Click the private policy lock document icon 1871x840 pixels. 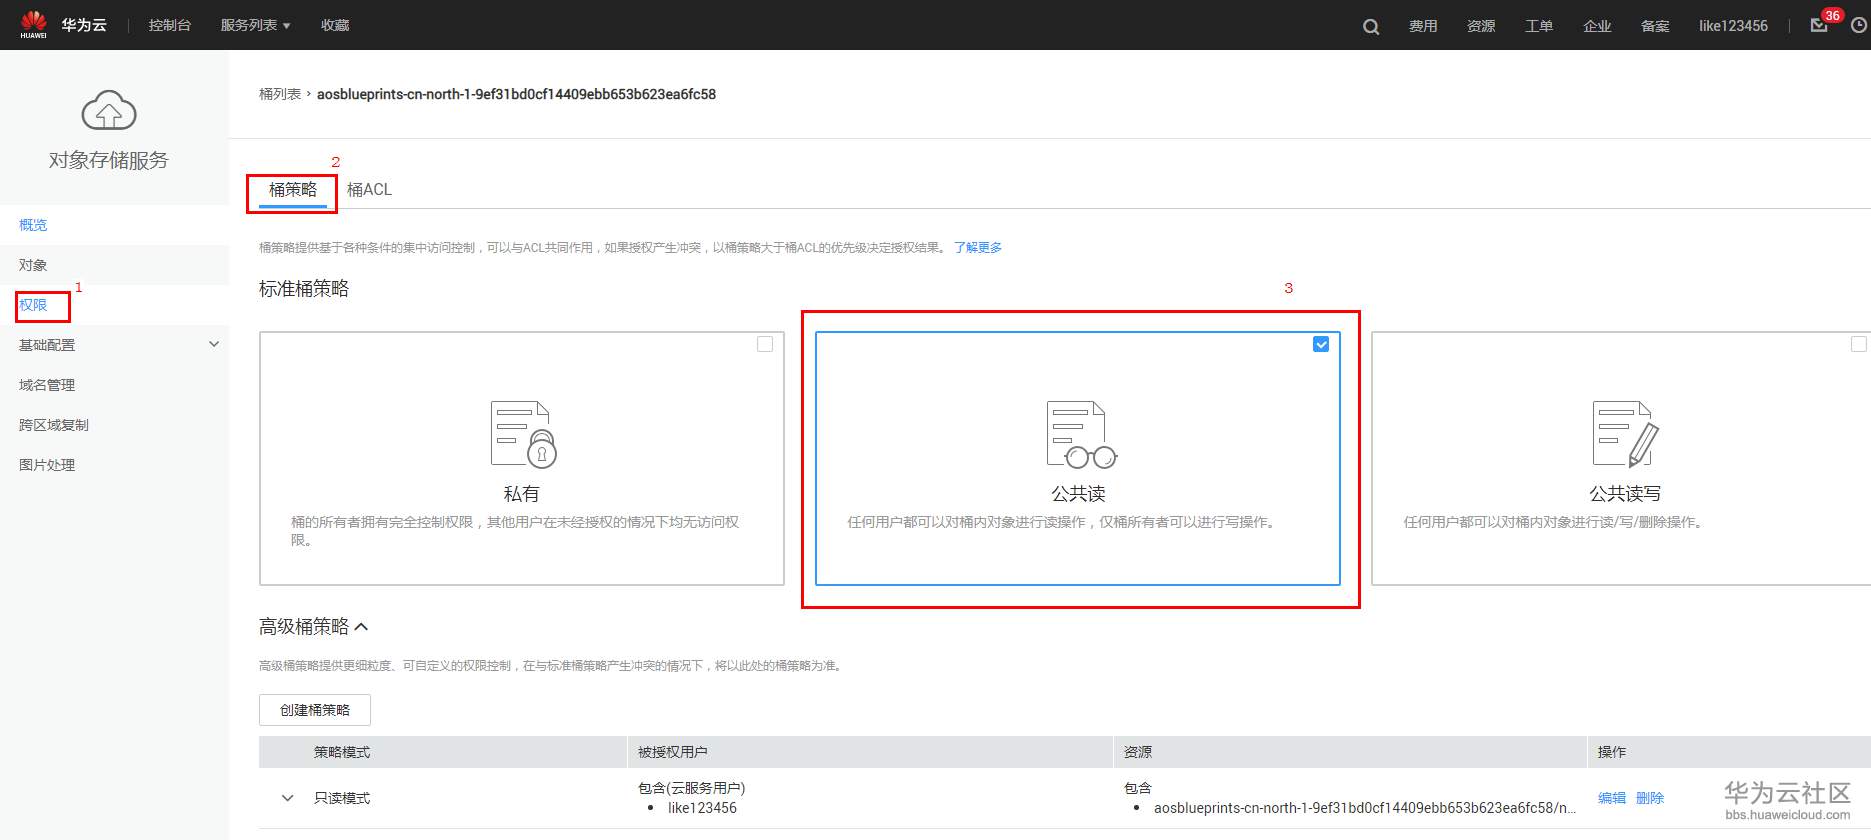pyautogui.click(x=523, y=434)
